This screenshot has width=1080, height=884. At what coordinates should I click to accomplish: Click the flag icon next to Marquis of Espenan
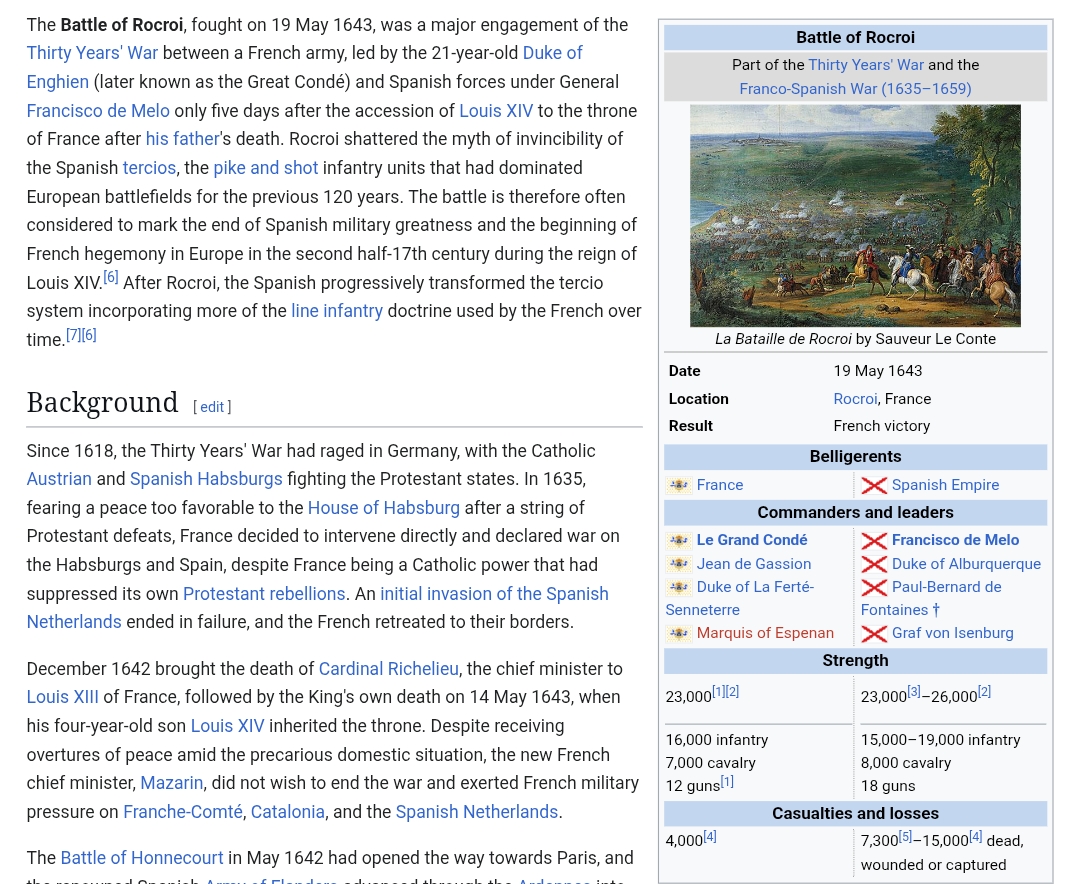click(x=678, y=633)
